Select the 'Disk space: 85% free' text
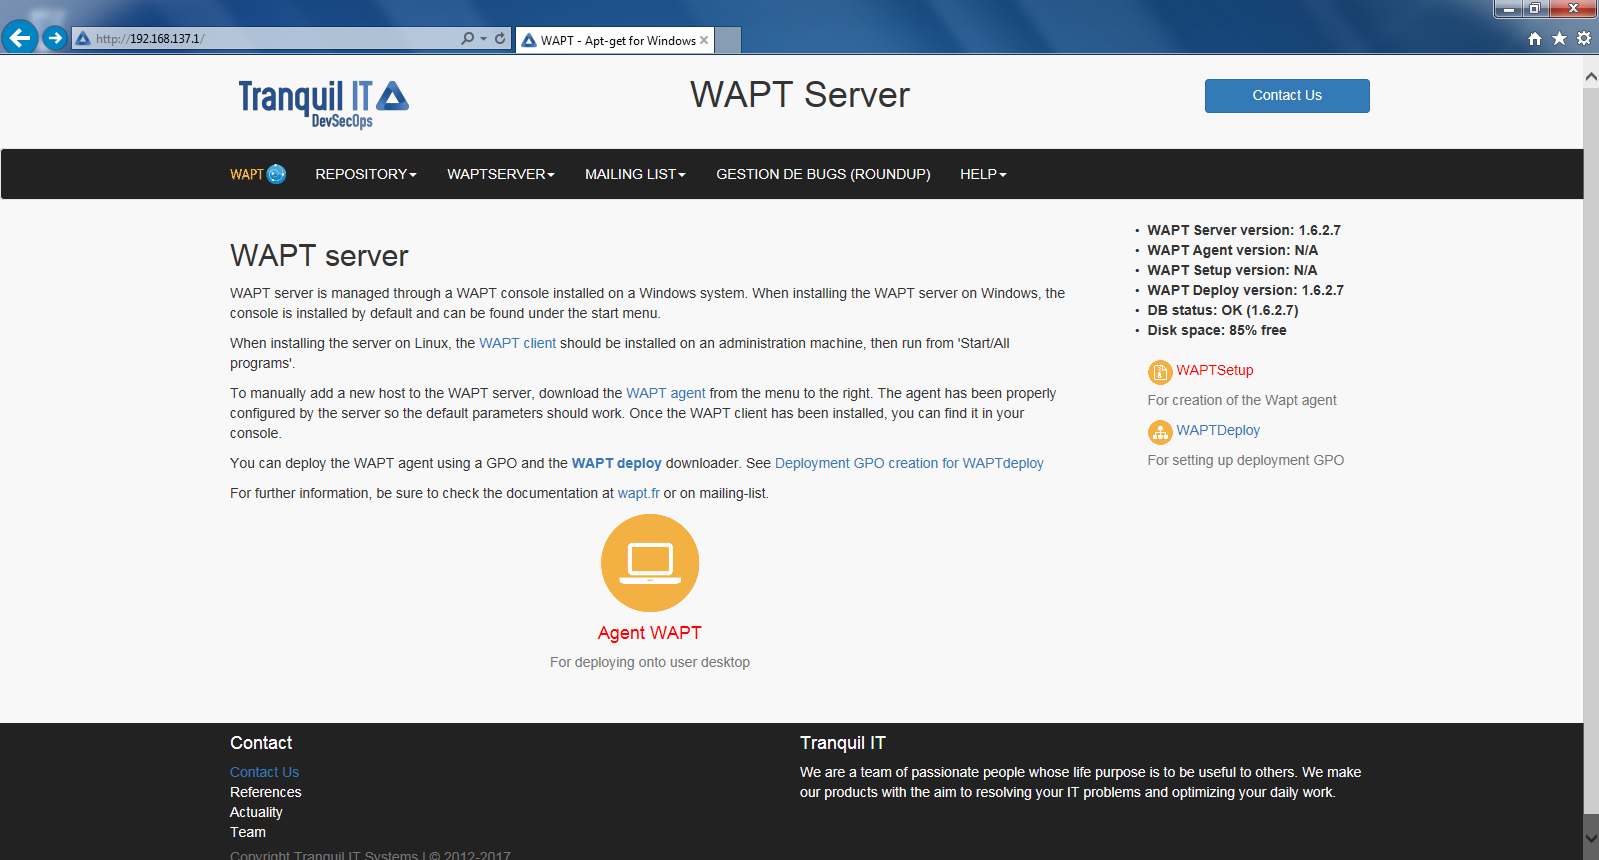 point(1217,330)
